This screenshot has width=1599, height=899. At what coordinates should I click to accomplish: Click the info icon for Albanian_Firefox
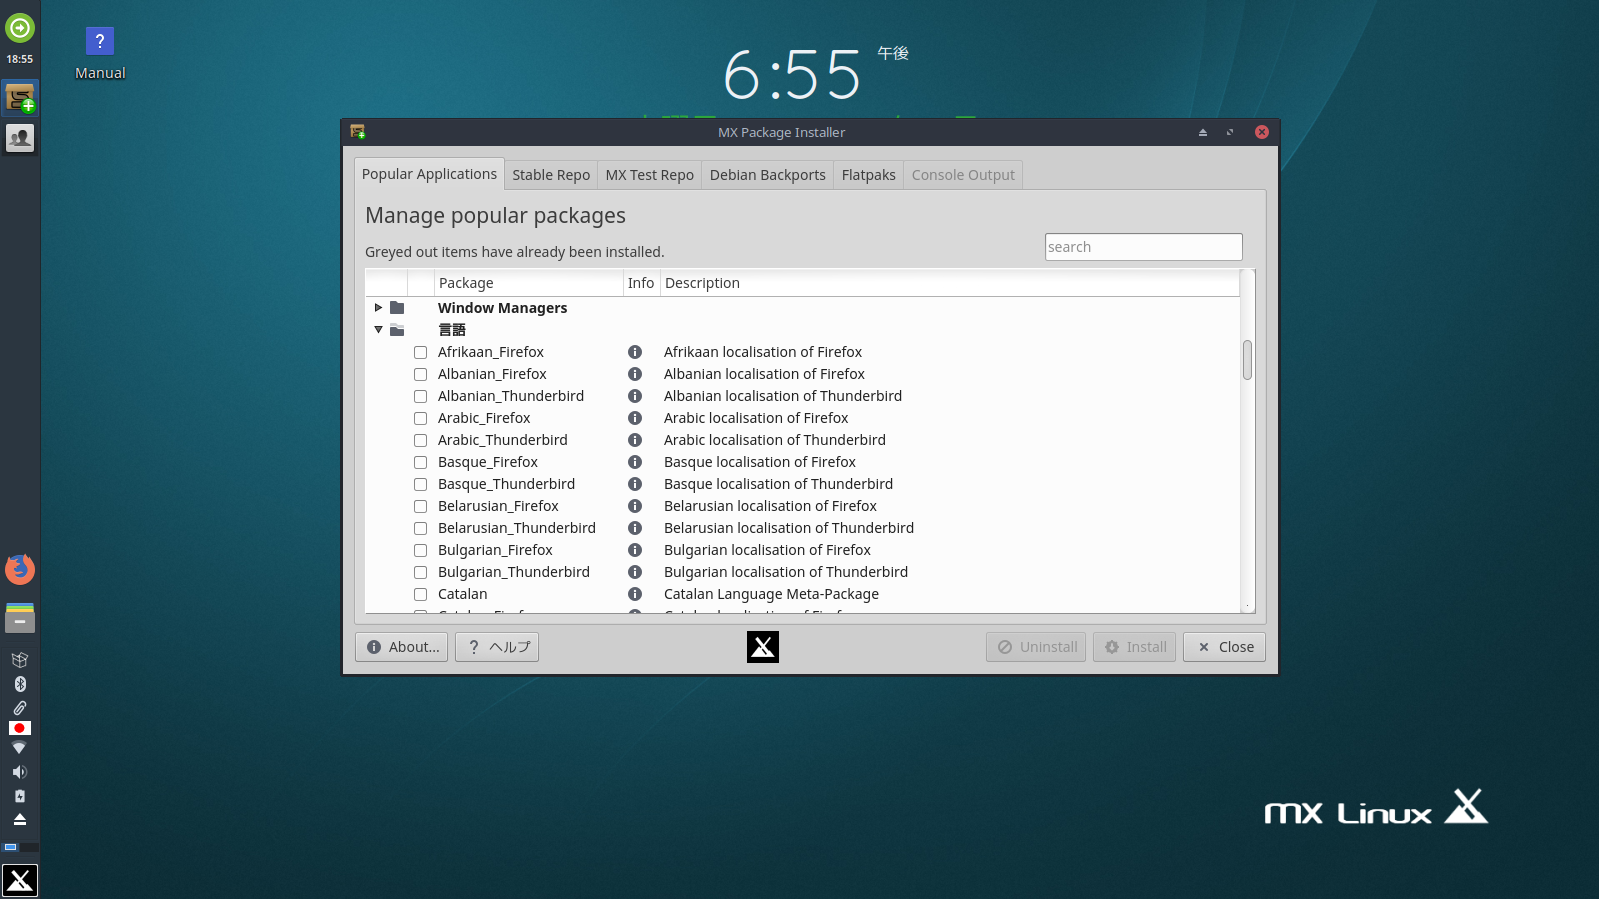pos(635,374)
